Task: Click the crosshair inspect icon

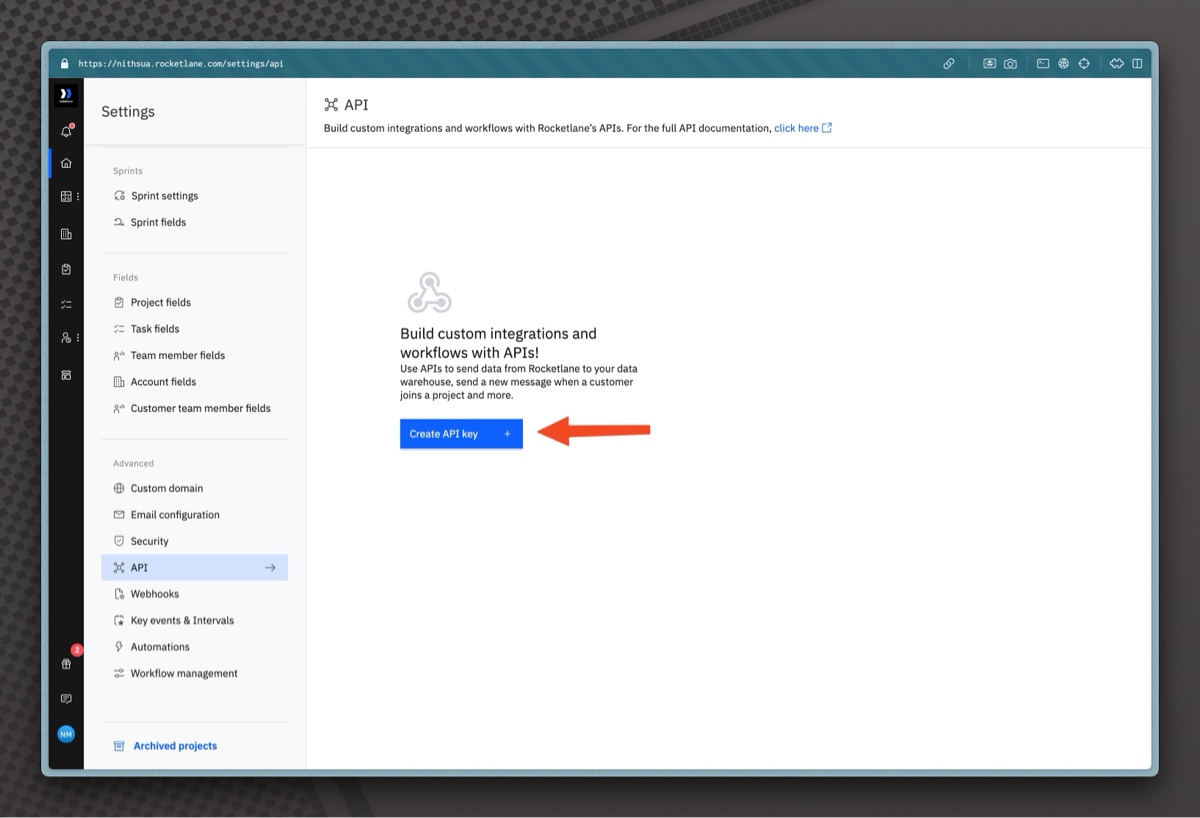Action: pyautogui.click(x=1083, y=63)
